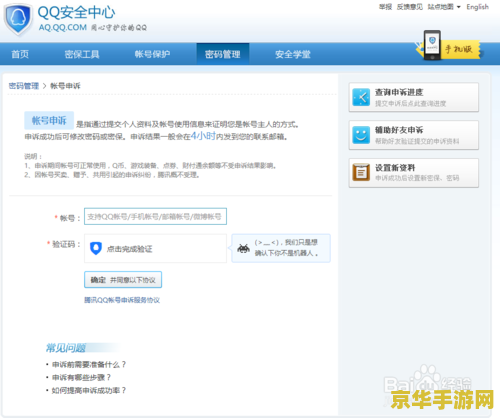Click 帐号申诉 in the breadcrumb
The width and height of the screenshot is (500, 418).
coord(65,86)
